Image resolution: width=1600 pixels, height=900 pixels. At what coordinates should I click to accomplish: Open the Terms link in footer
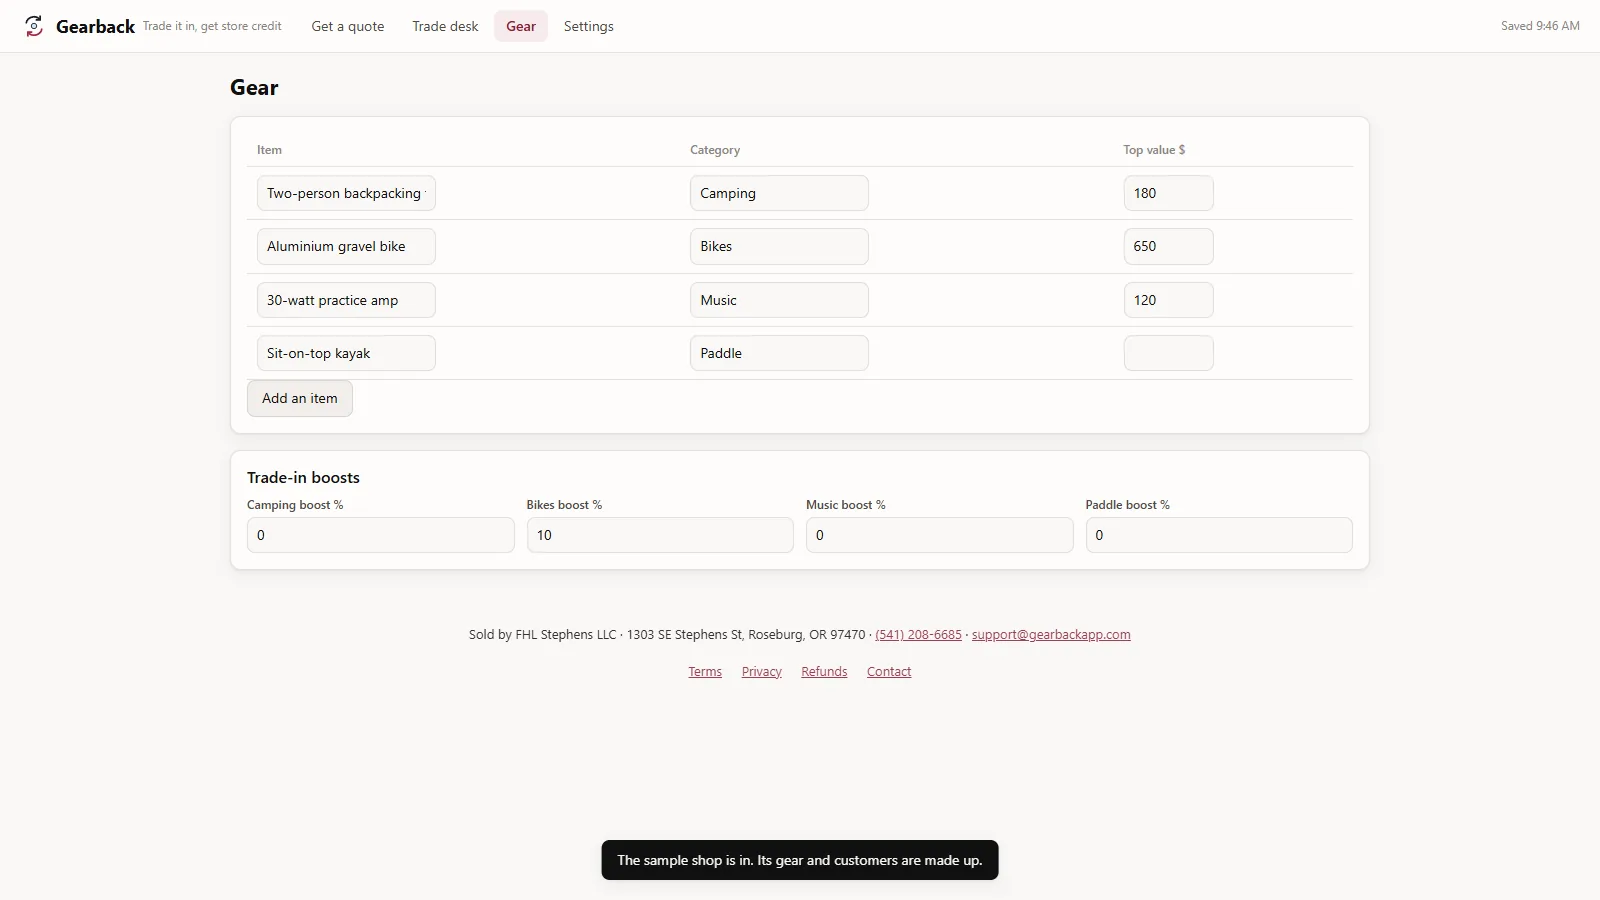tap(705, 672)
